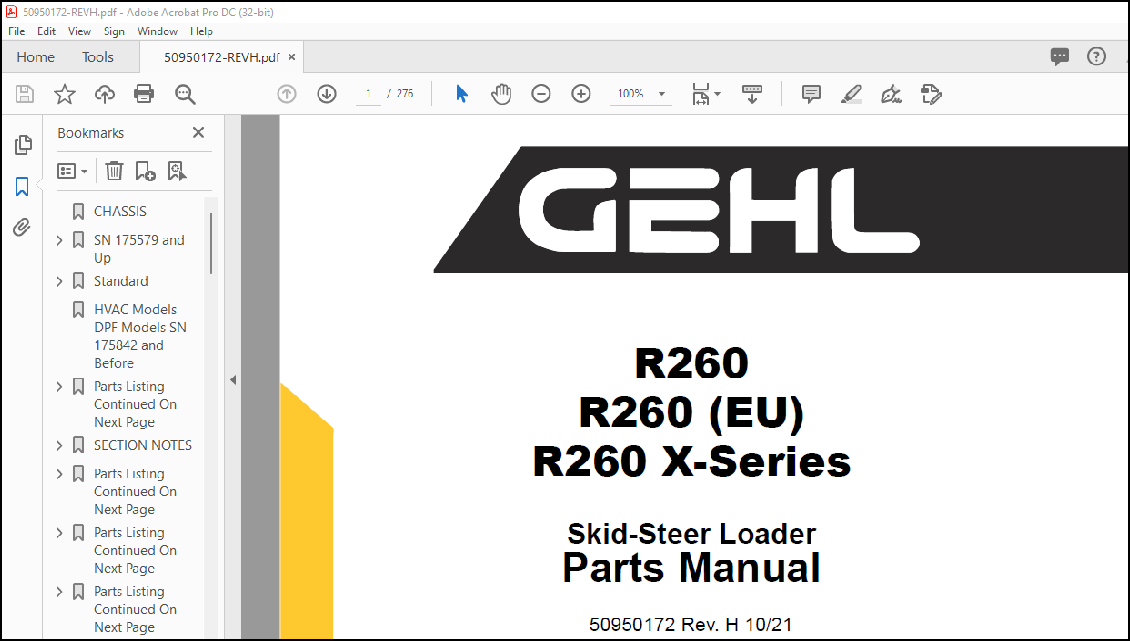Open the Sign menu

(x=114, y=31)
